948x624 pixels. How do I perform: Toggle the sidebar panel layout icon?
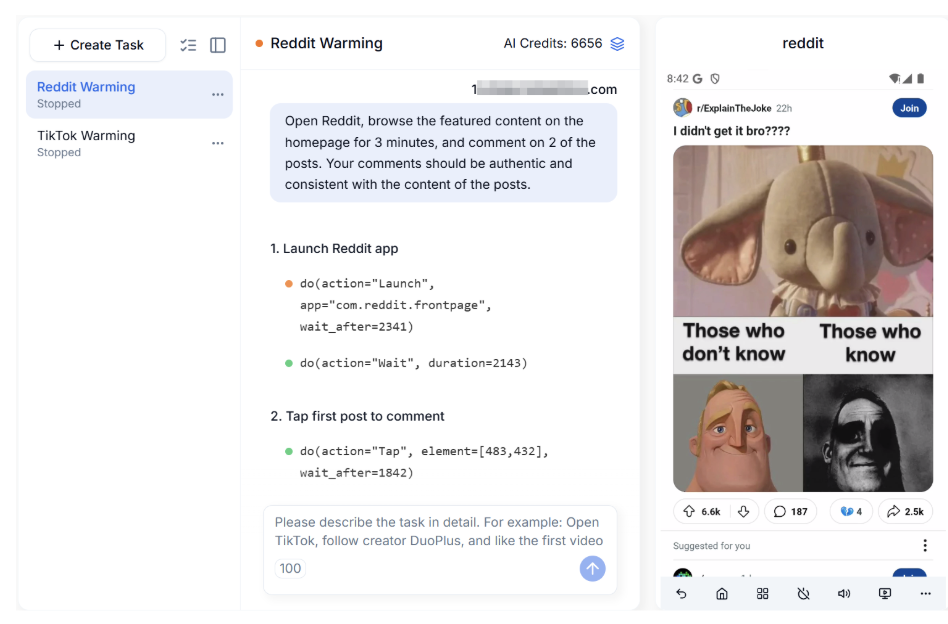218,45
